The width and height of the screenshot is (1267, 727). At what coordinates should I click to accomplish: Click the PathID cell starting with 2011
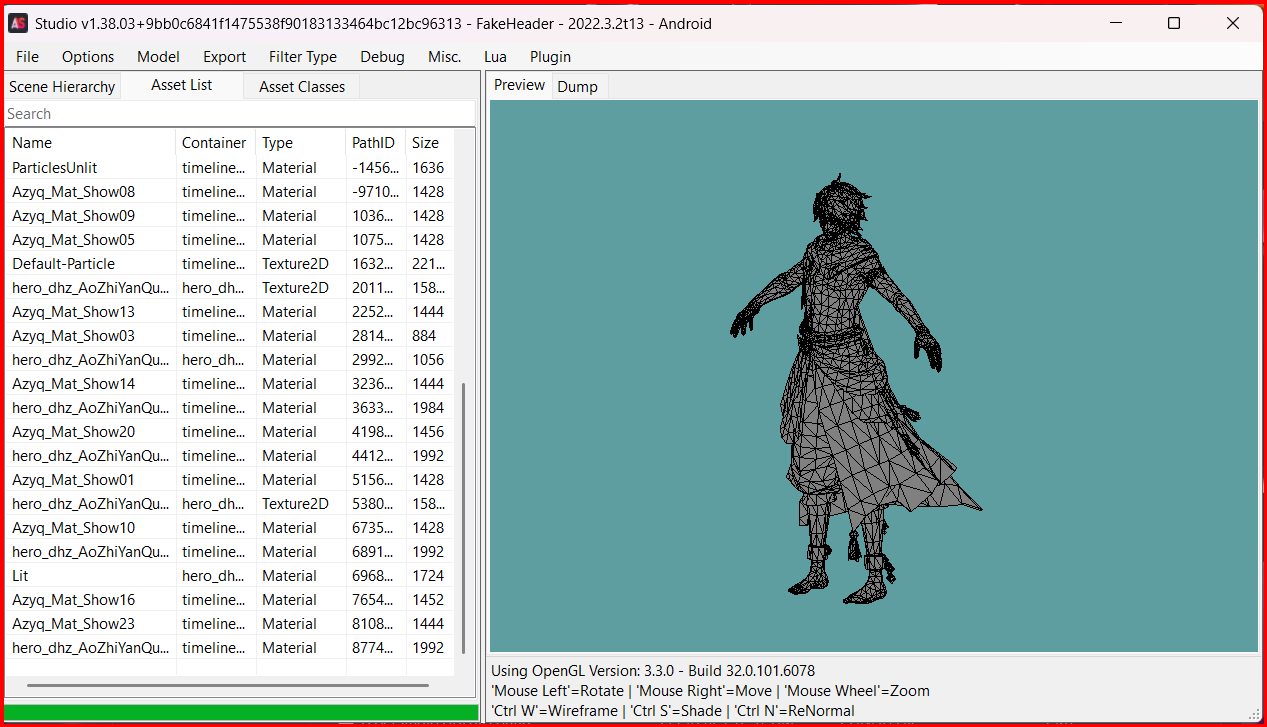point(376,288)
